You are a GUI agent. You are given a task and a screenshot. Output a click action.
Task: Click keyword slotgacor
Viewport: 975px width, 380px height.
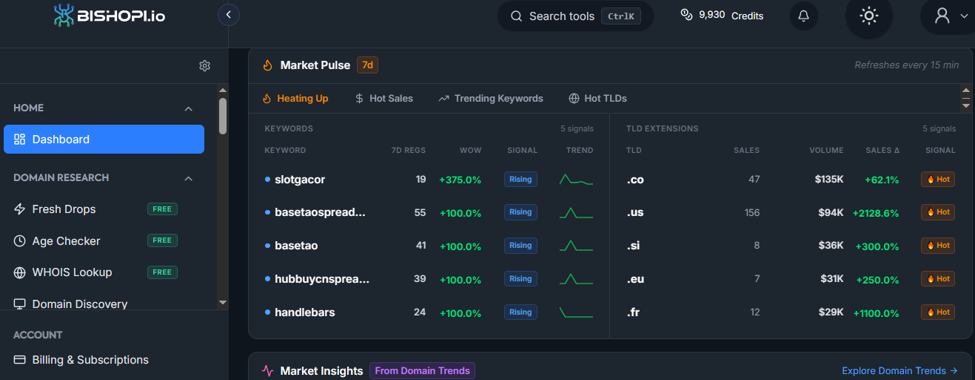click(300, 180)
